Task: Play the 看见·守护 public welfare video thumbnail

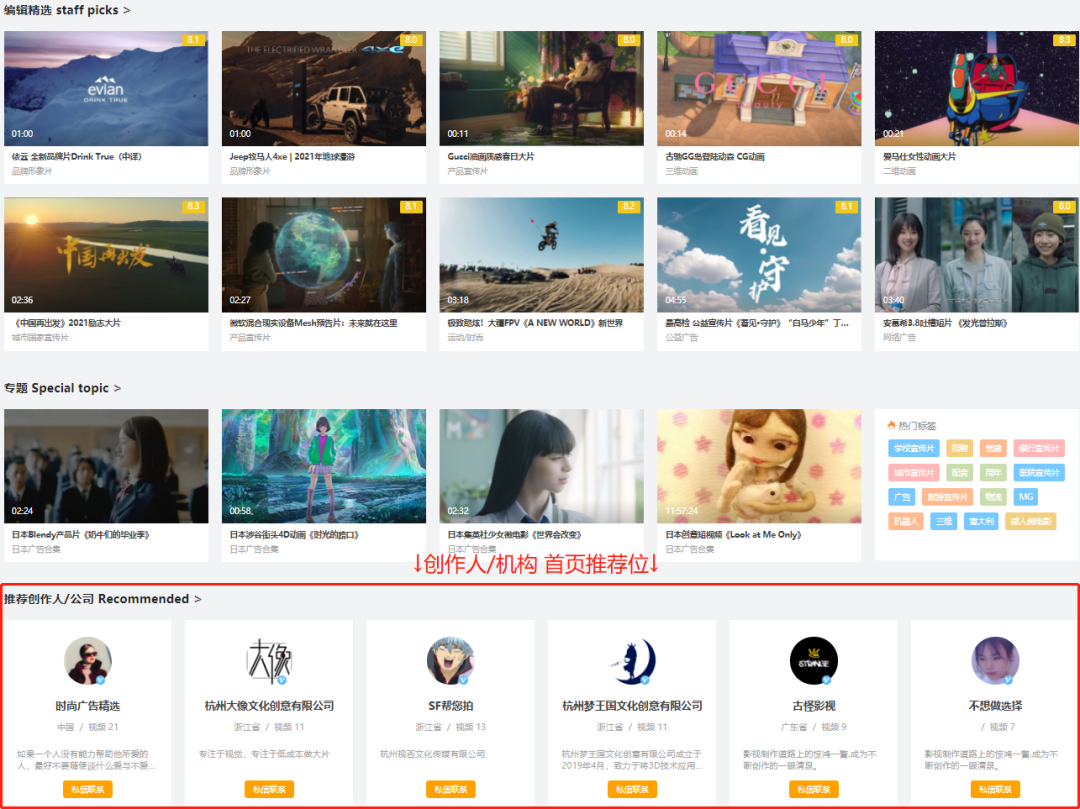Action: 759,255
